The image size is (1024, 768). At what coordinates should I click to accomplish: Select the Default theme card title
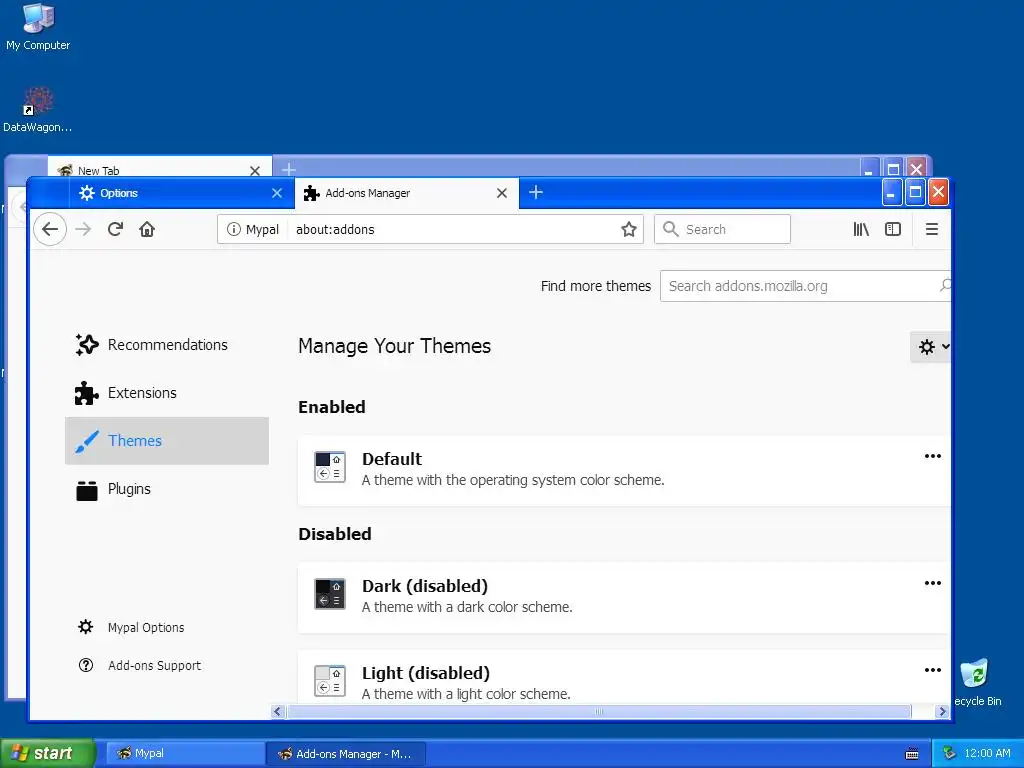392,459
